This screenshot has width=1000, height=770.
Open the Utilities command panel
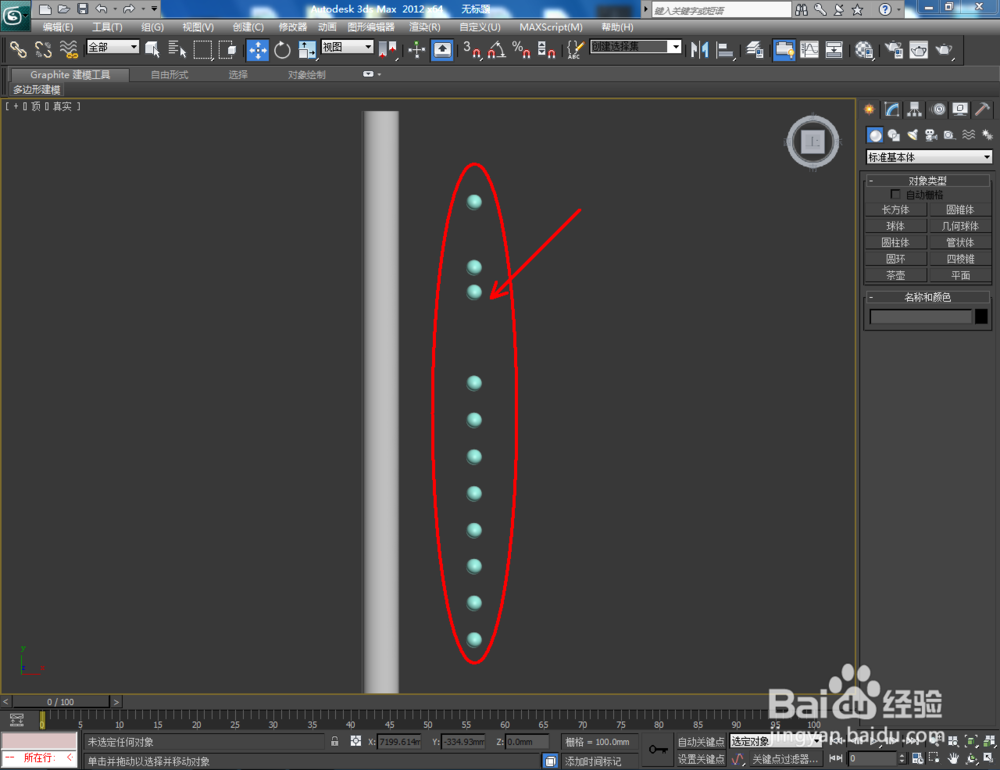coord(983,110)
